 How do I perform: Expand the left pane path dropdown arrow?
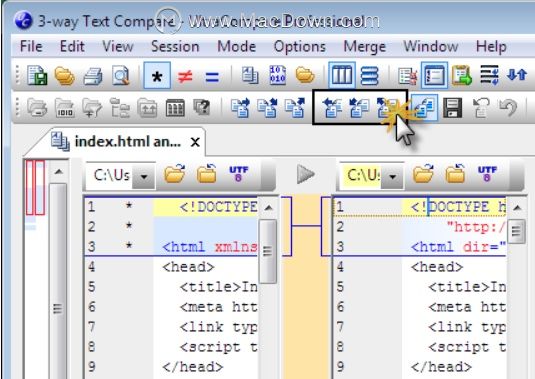click(x=144, y=176)
